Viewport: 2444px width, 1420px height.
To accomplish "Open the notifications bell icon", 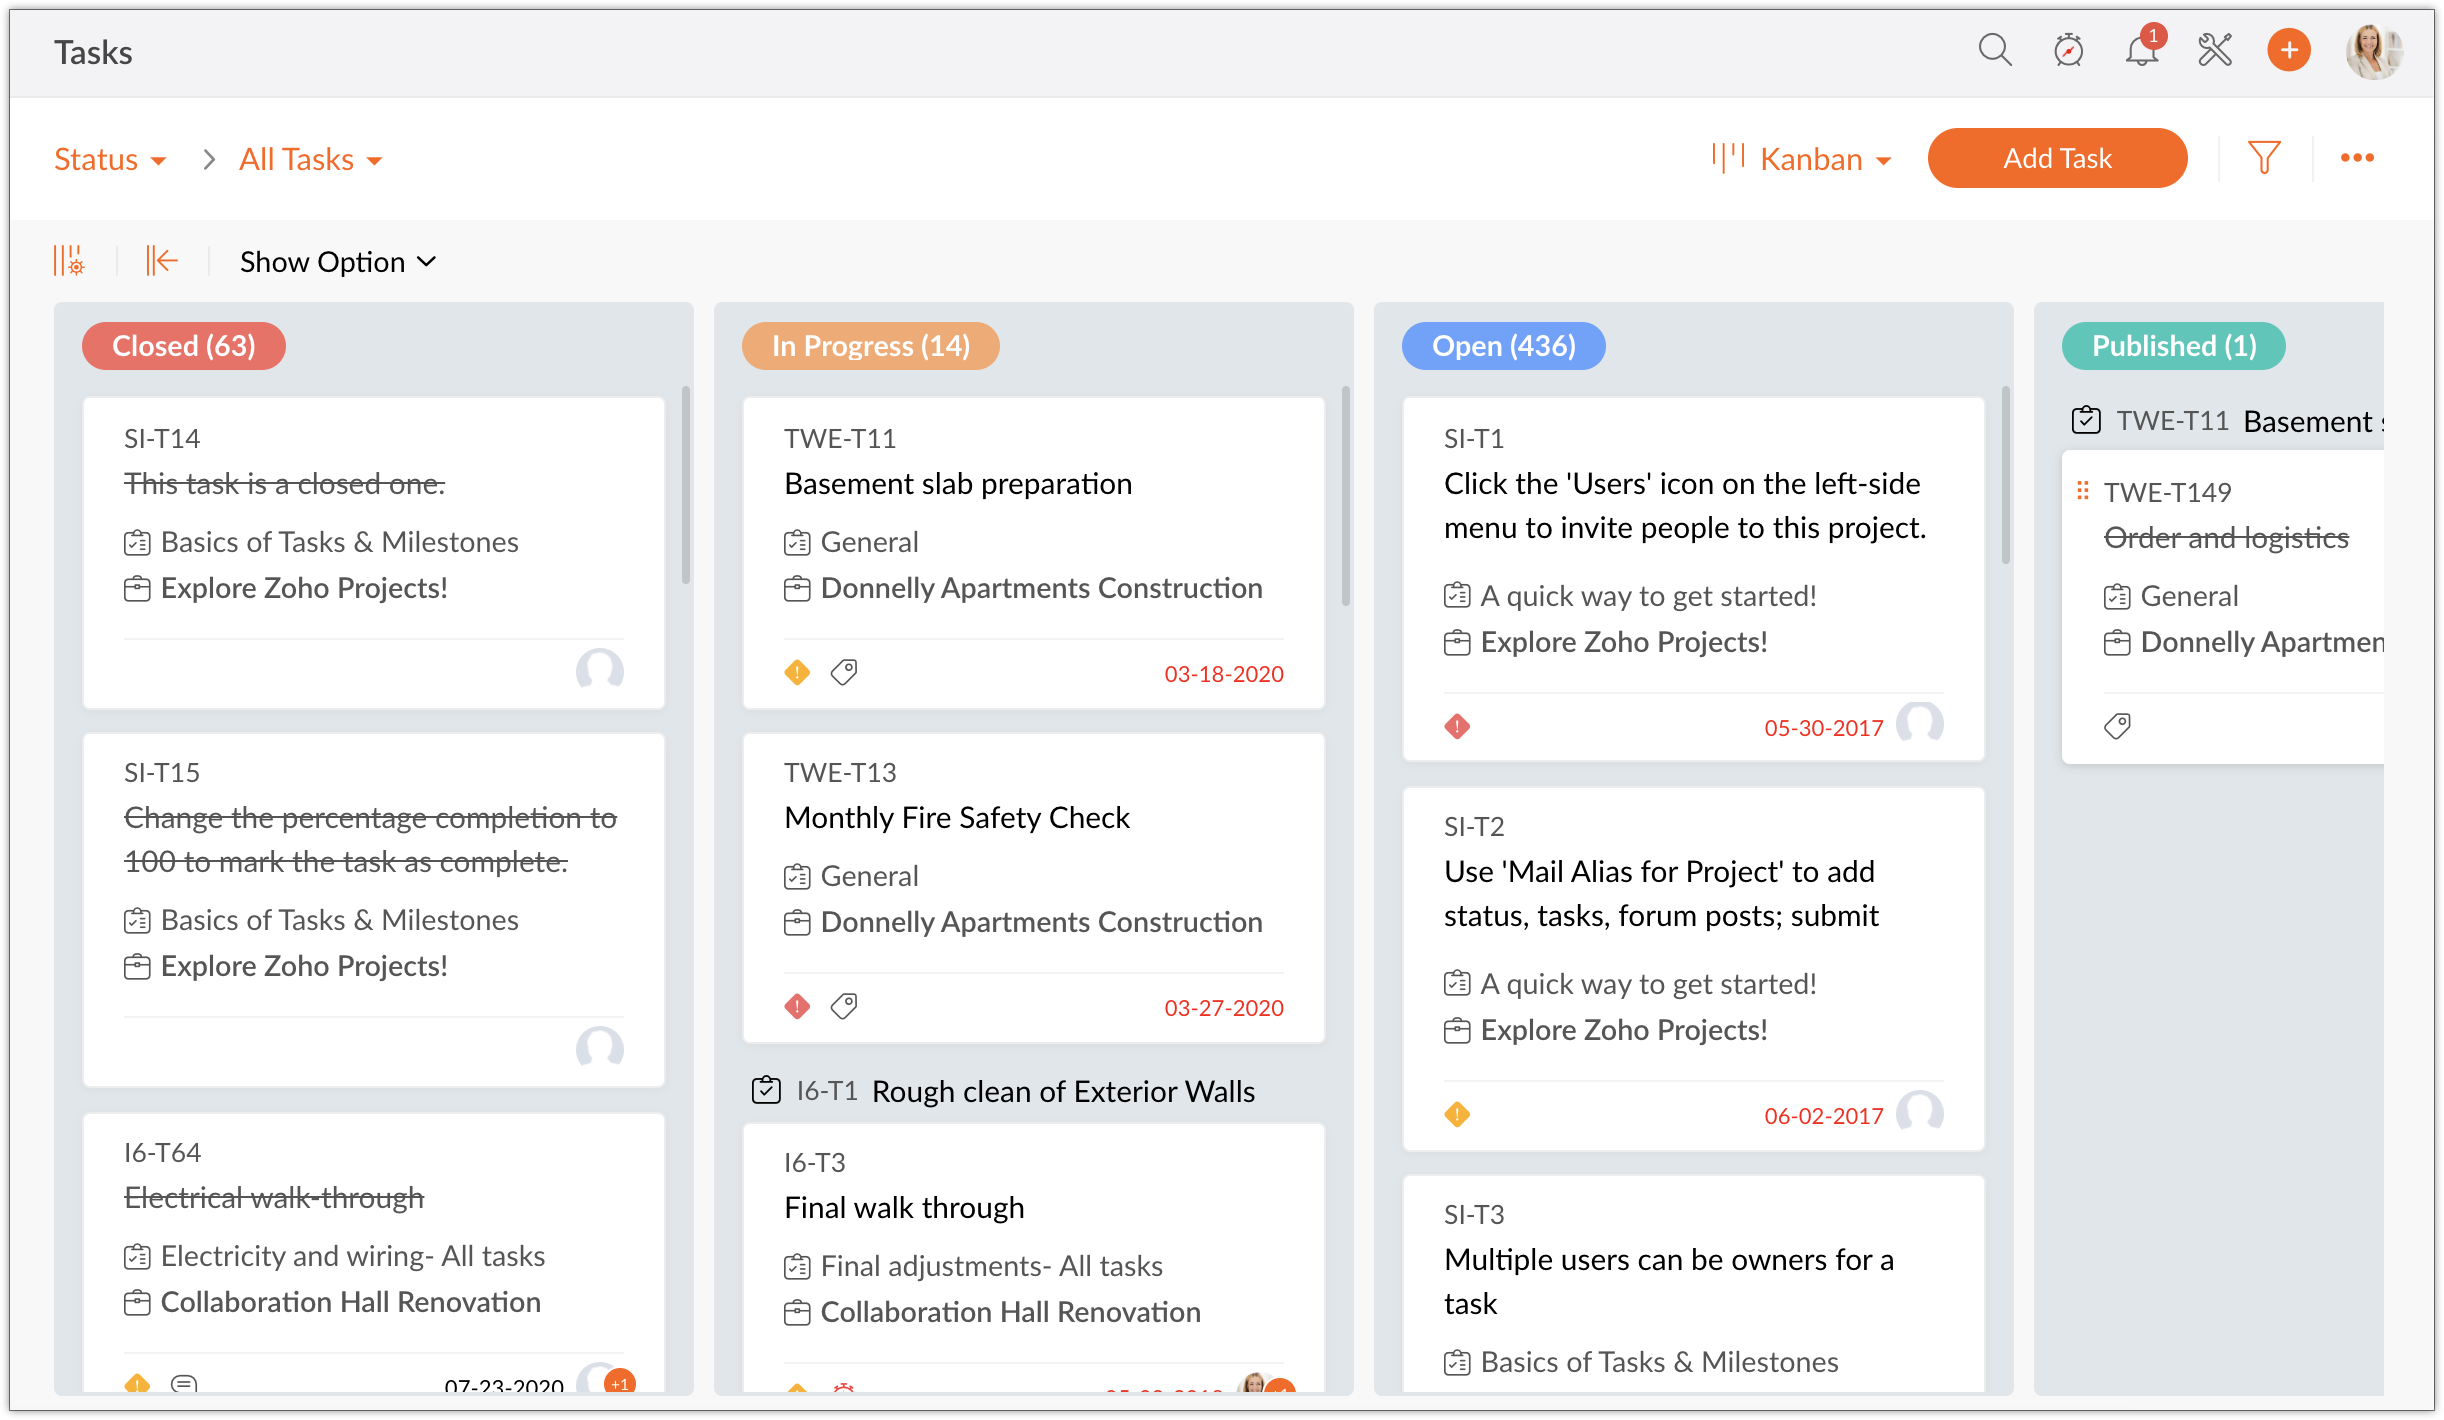I will click(x=2141, y=50).
